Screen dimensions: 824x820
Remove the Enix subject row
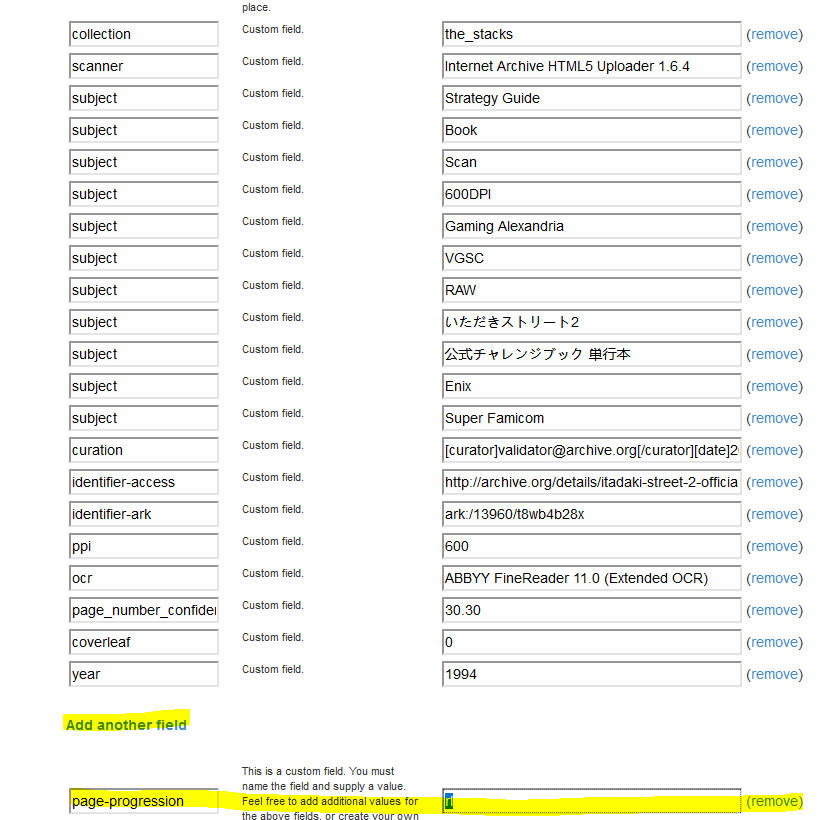[775, 386]
